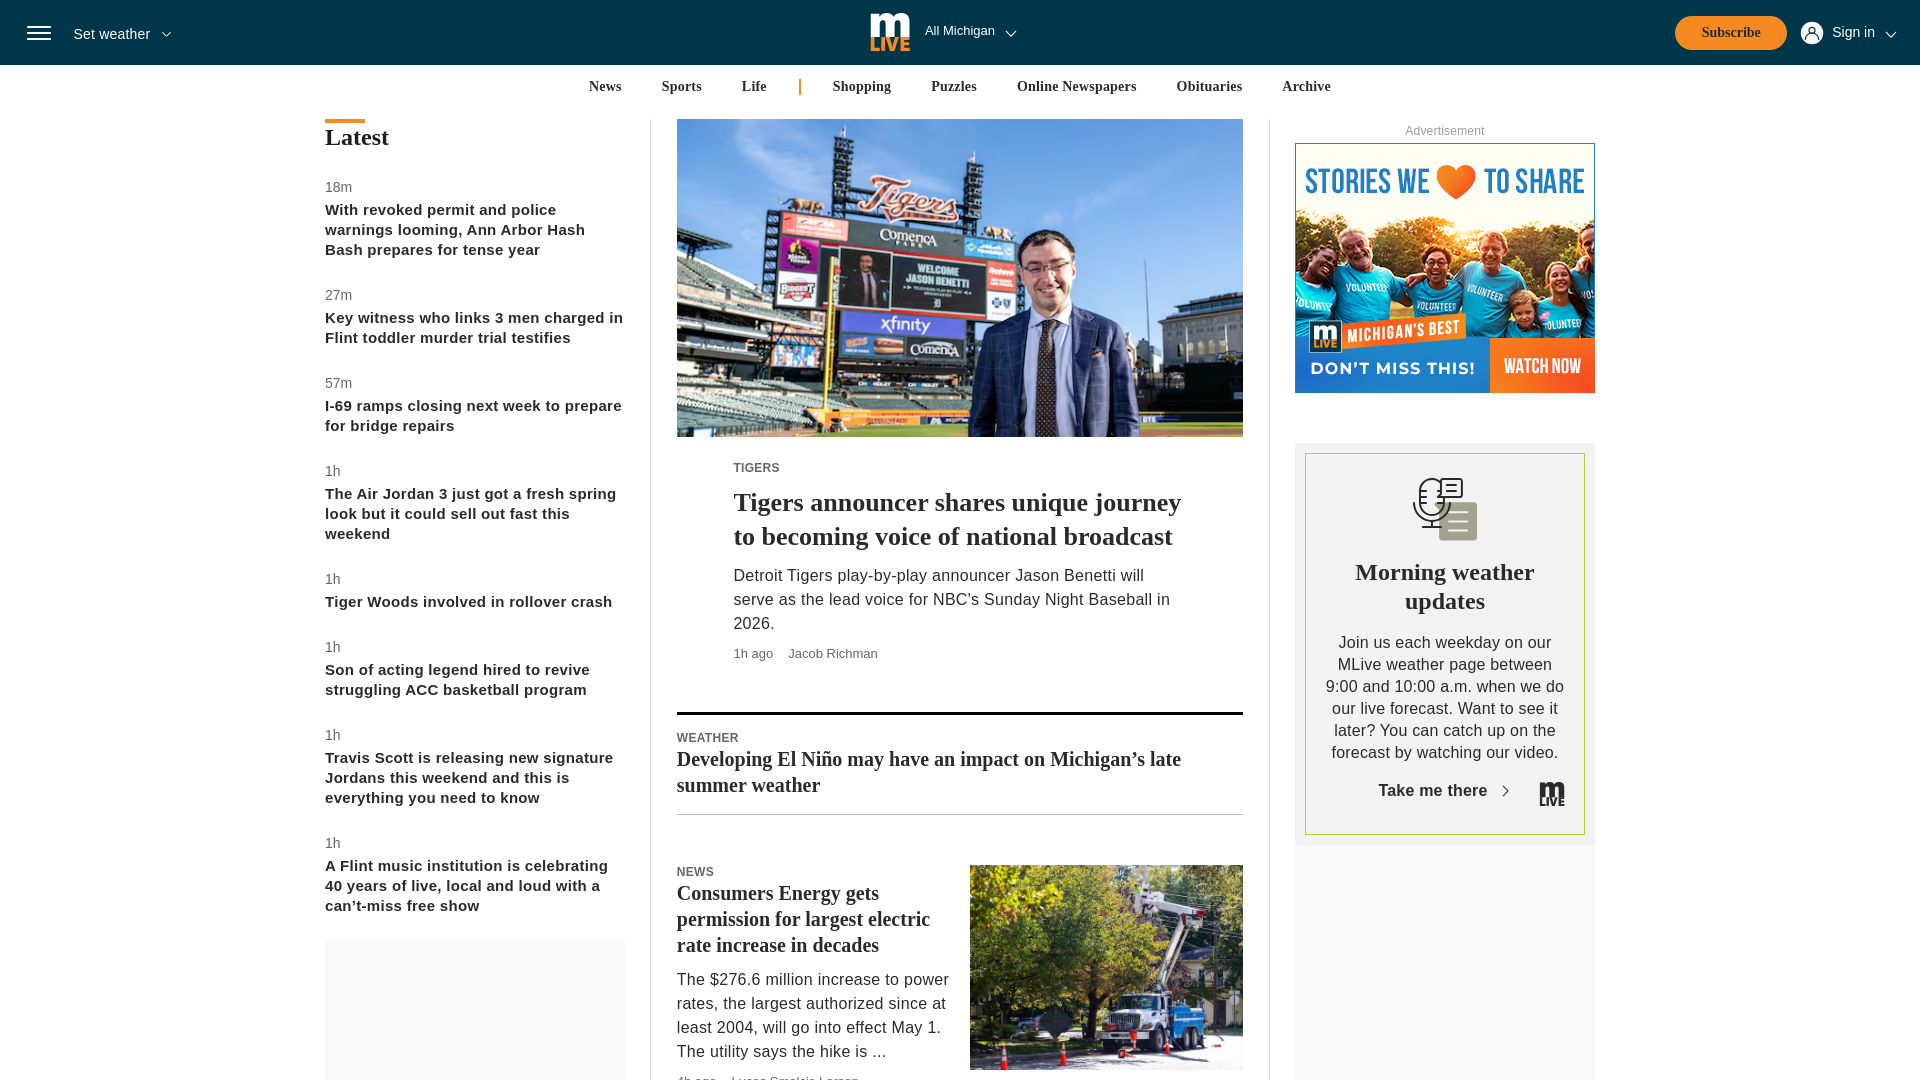Screen dimensions: 1920x1080
Task: Click the WEATHER category label
Action: pyautogui.click(x=707, y=738)
